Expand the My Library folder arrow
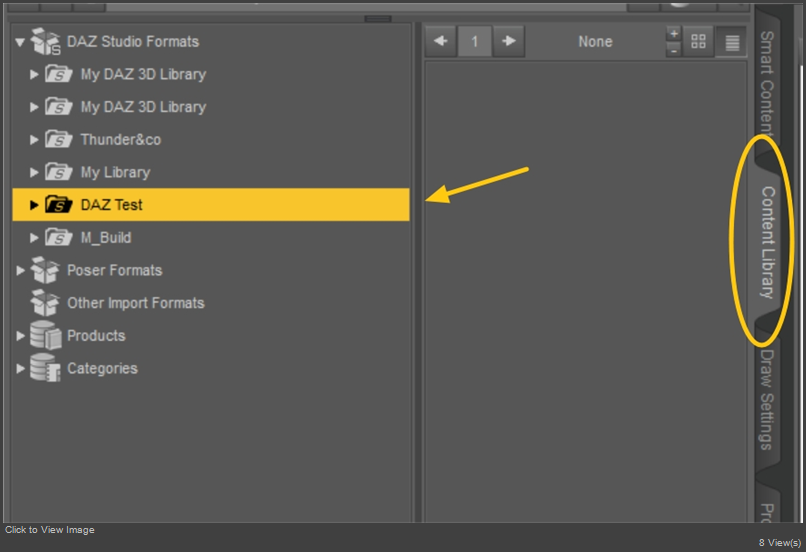 point(34,173)
